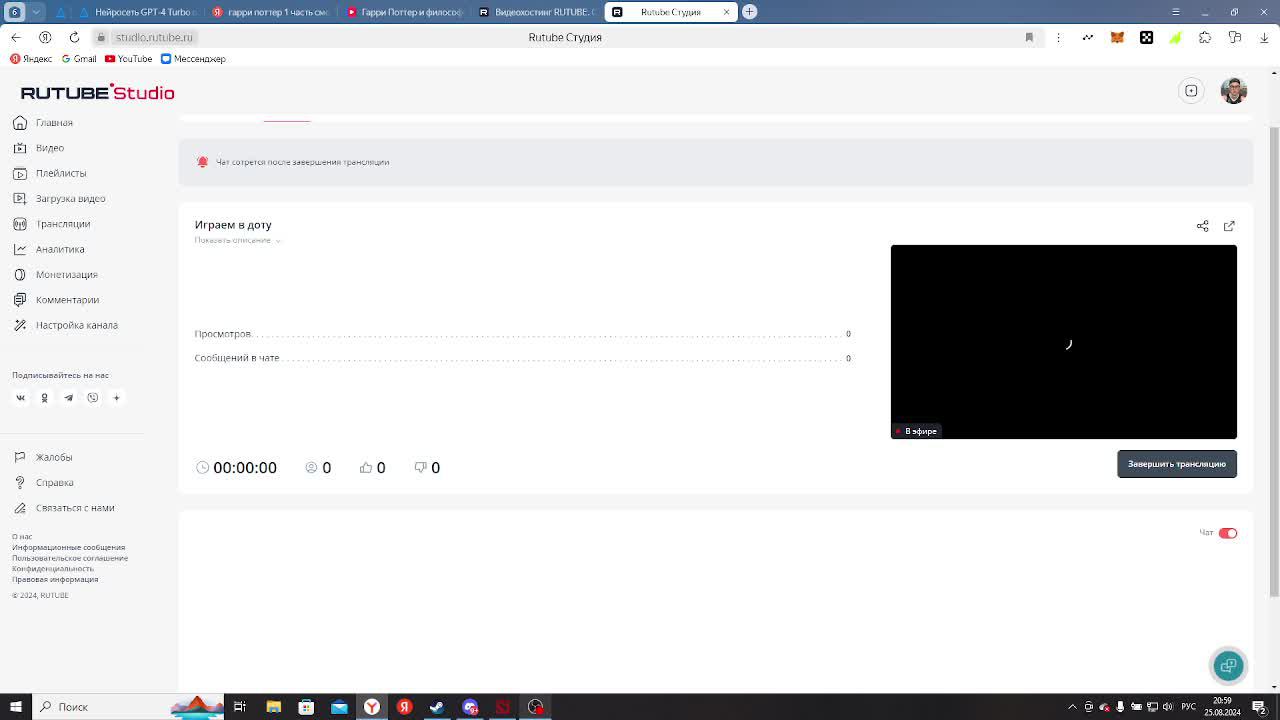
Task: Open File Explorer from taskbar
Action: point(273,707)
